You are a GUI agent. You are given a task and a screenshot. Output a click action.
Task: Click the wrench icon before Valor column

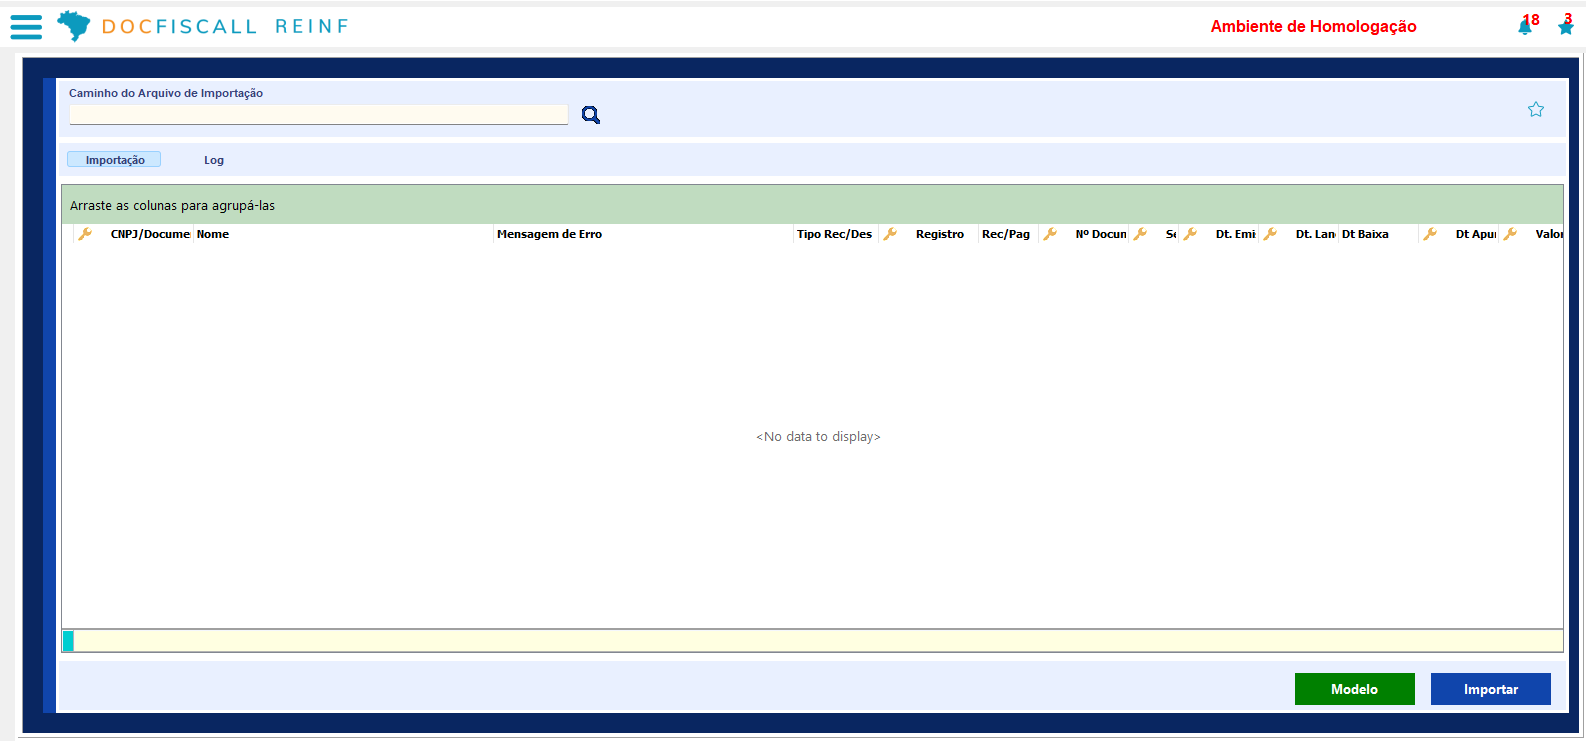click(x=1510, y=234)
